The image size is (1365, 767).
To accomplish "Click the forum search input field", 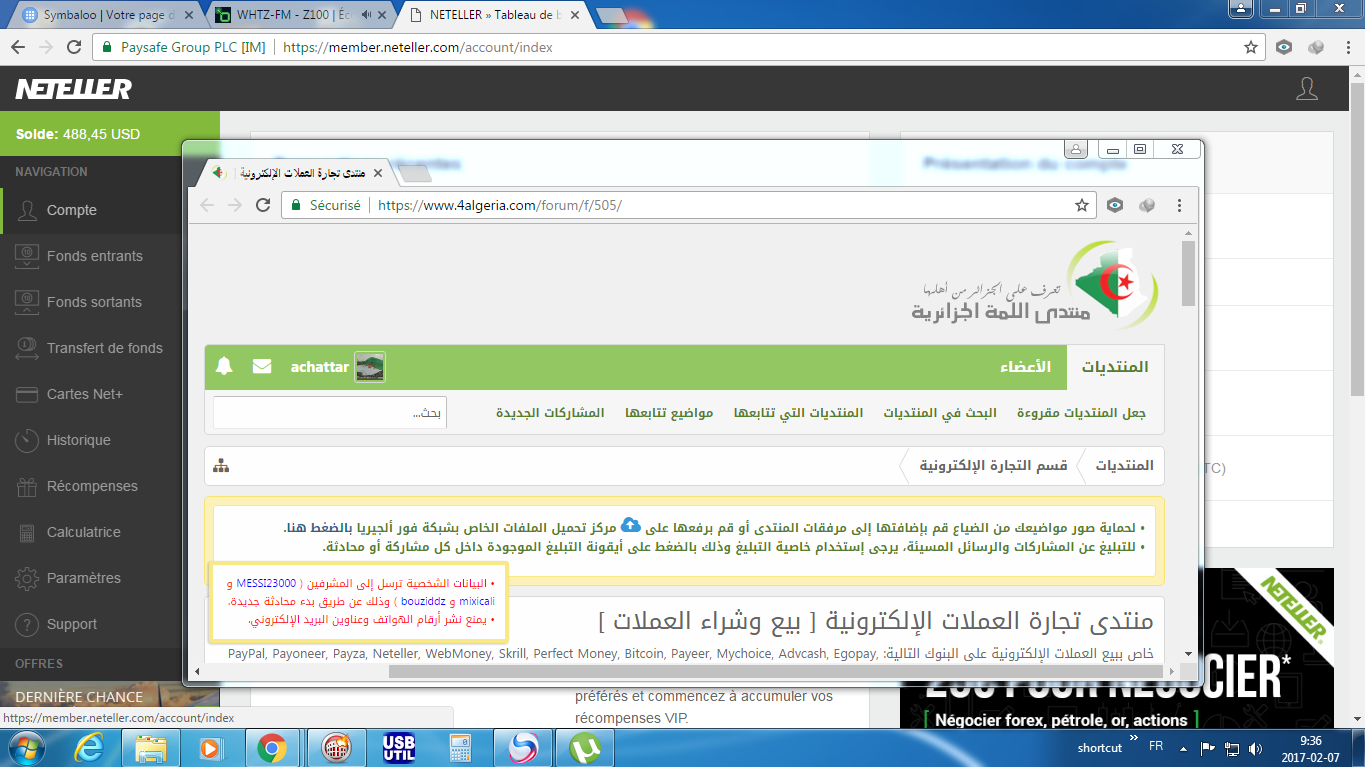I will click(x=330, y=413).
